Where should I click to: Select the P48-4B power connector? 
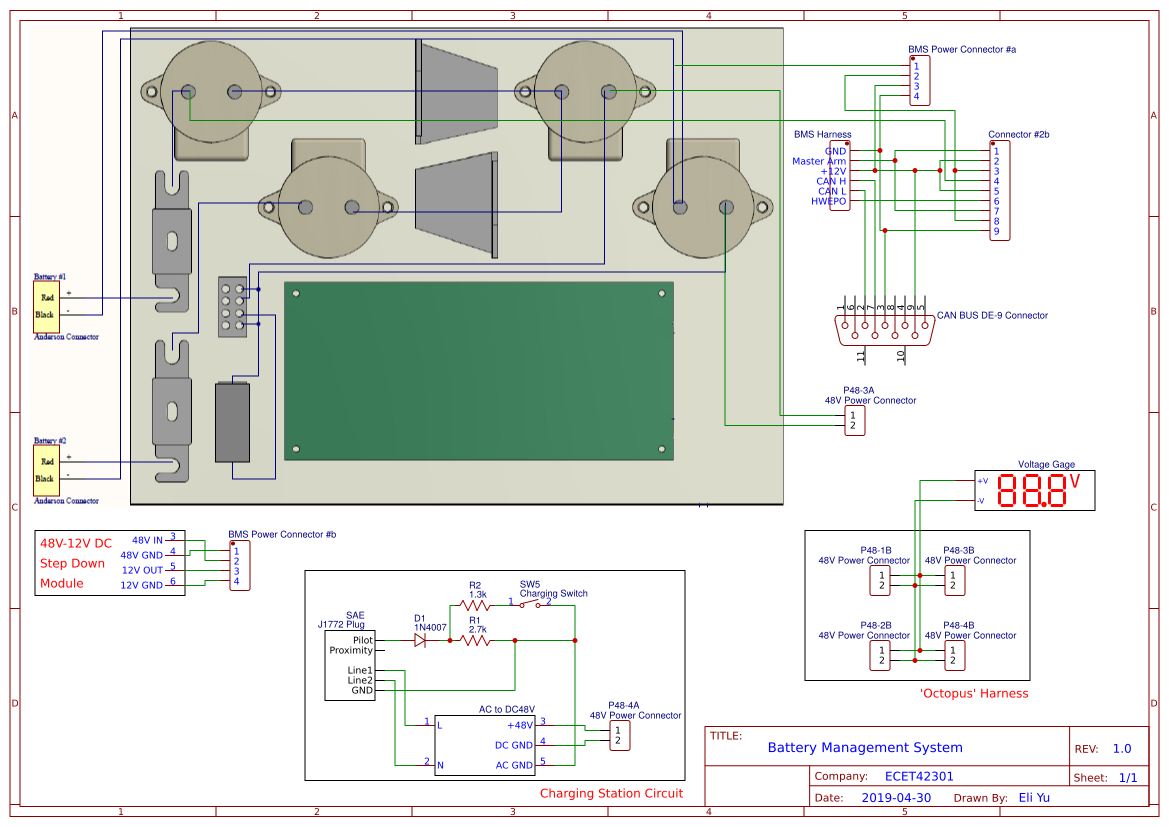click(x=955, y=655)
